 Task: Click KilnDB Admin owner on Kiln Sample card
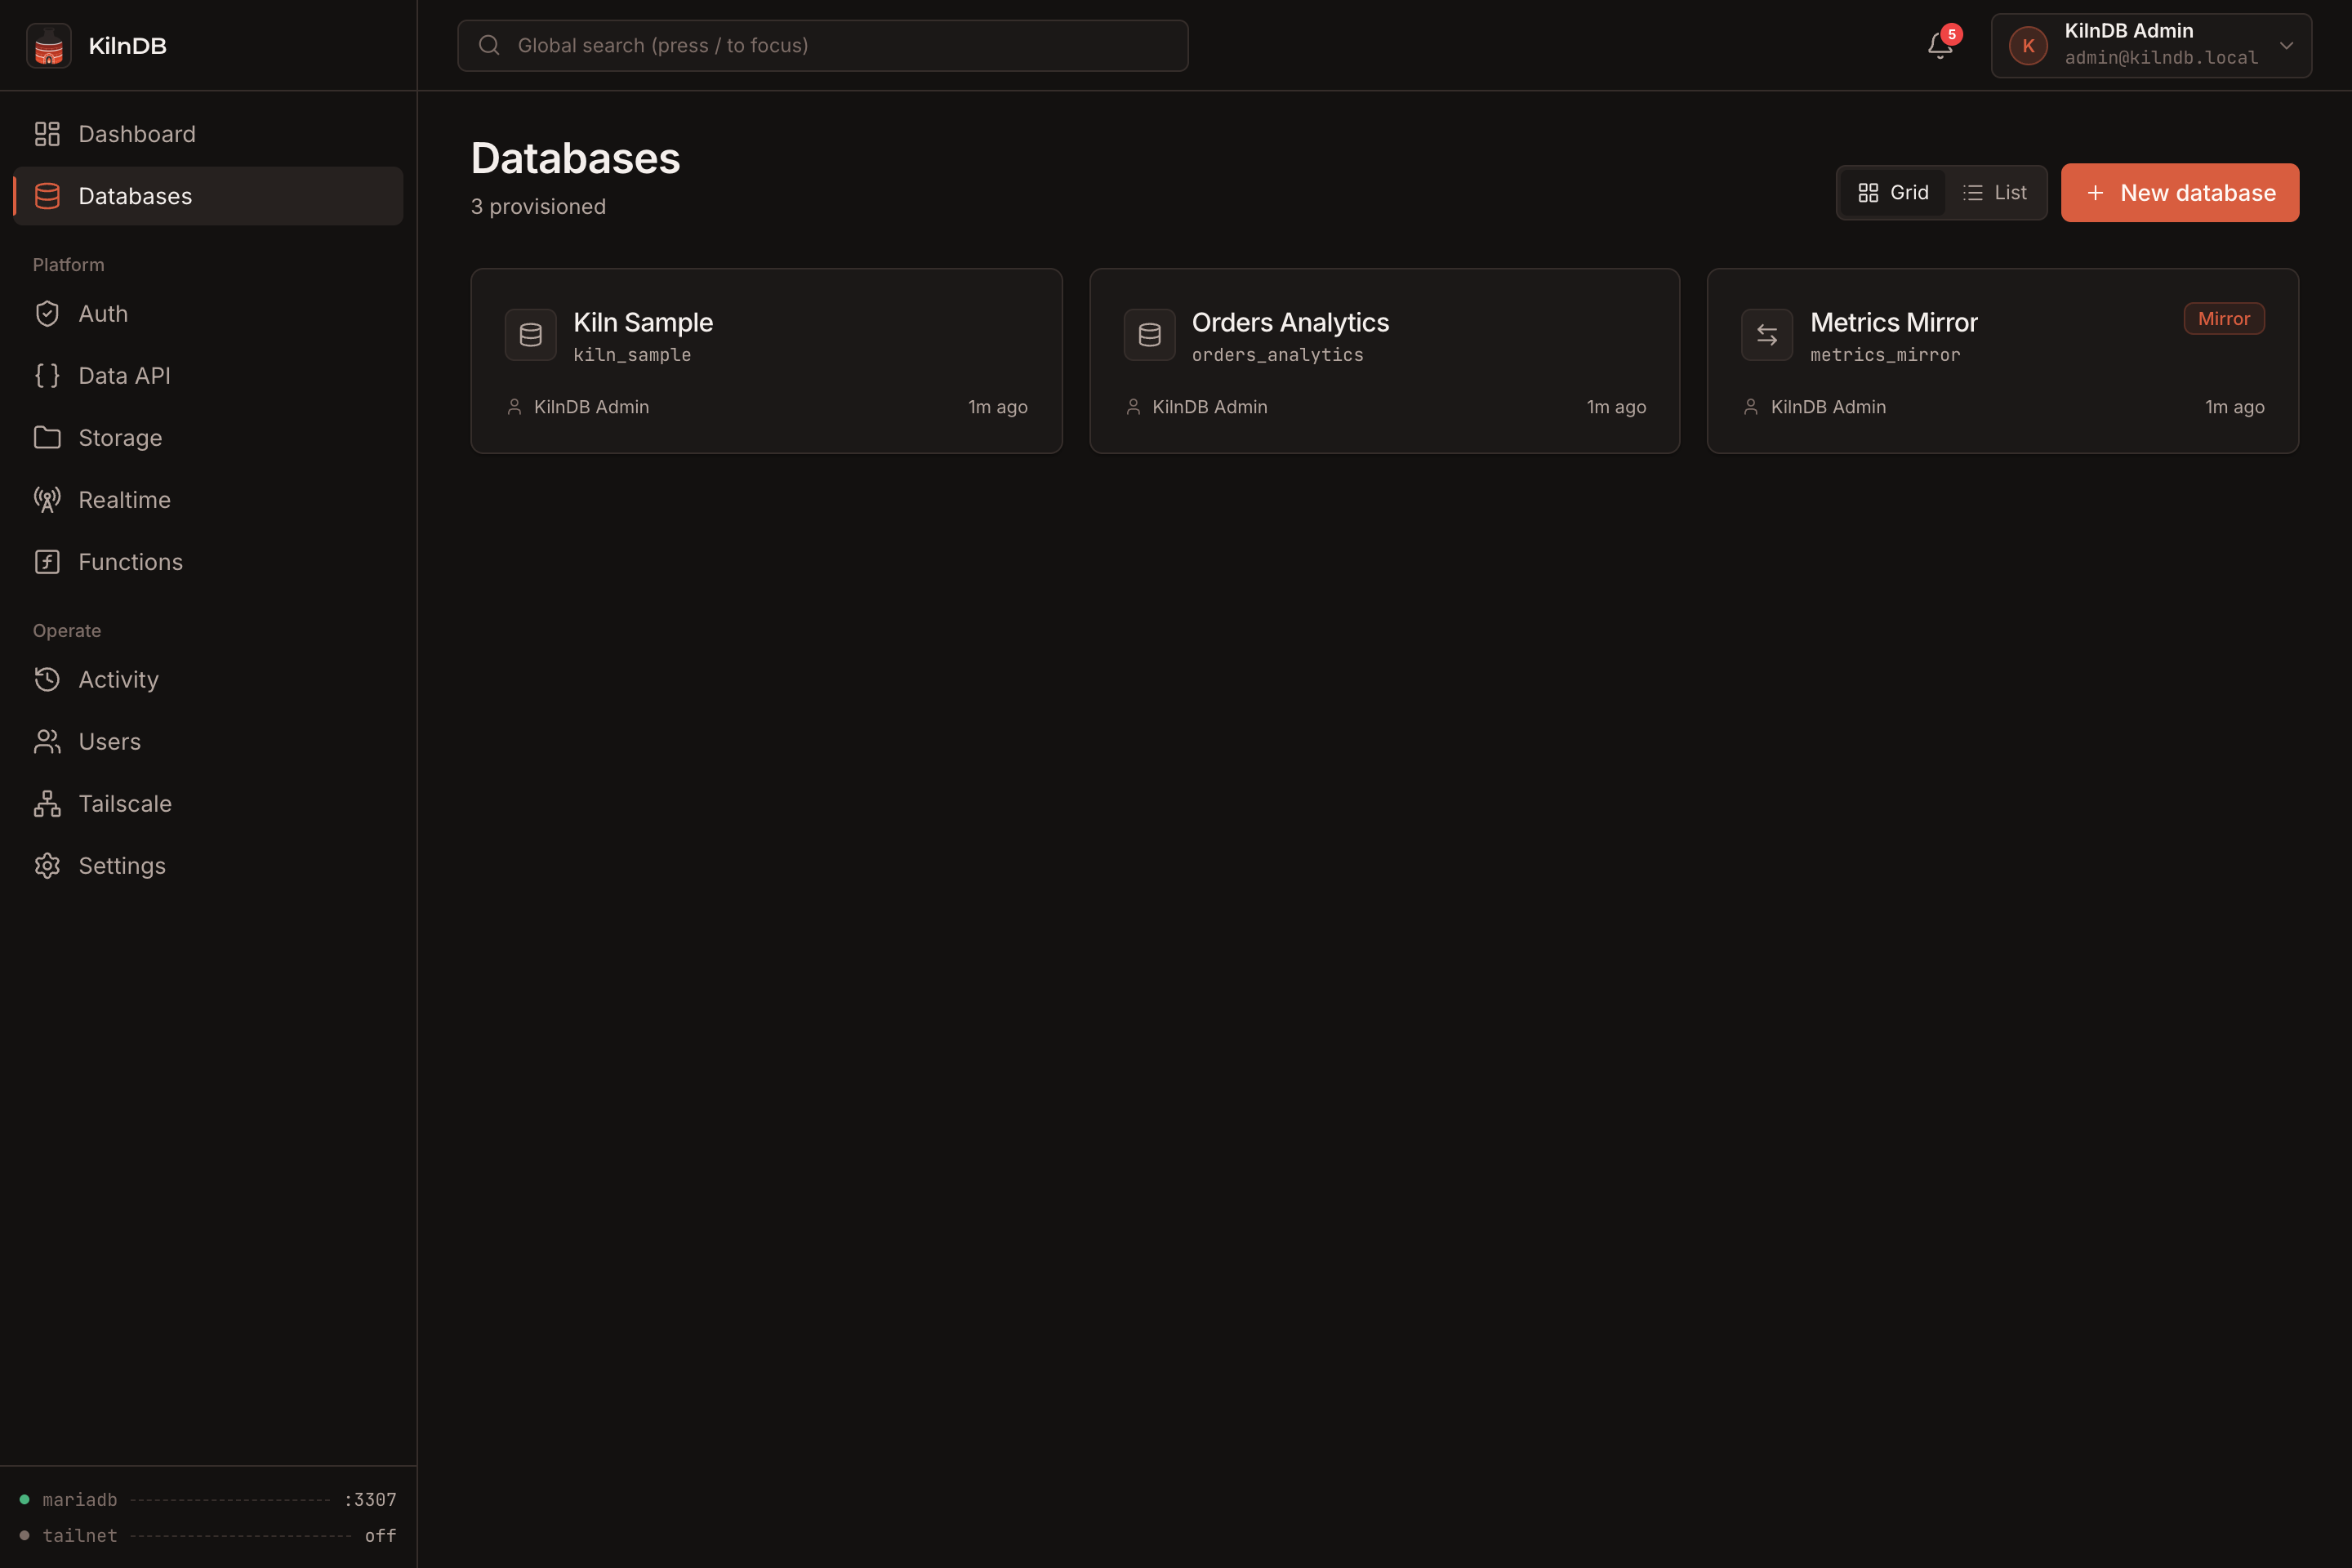tap(591, 407)
